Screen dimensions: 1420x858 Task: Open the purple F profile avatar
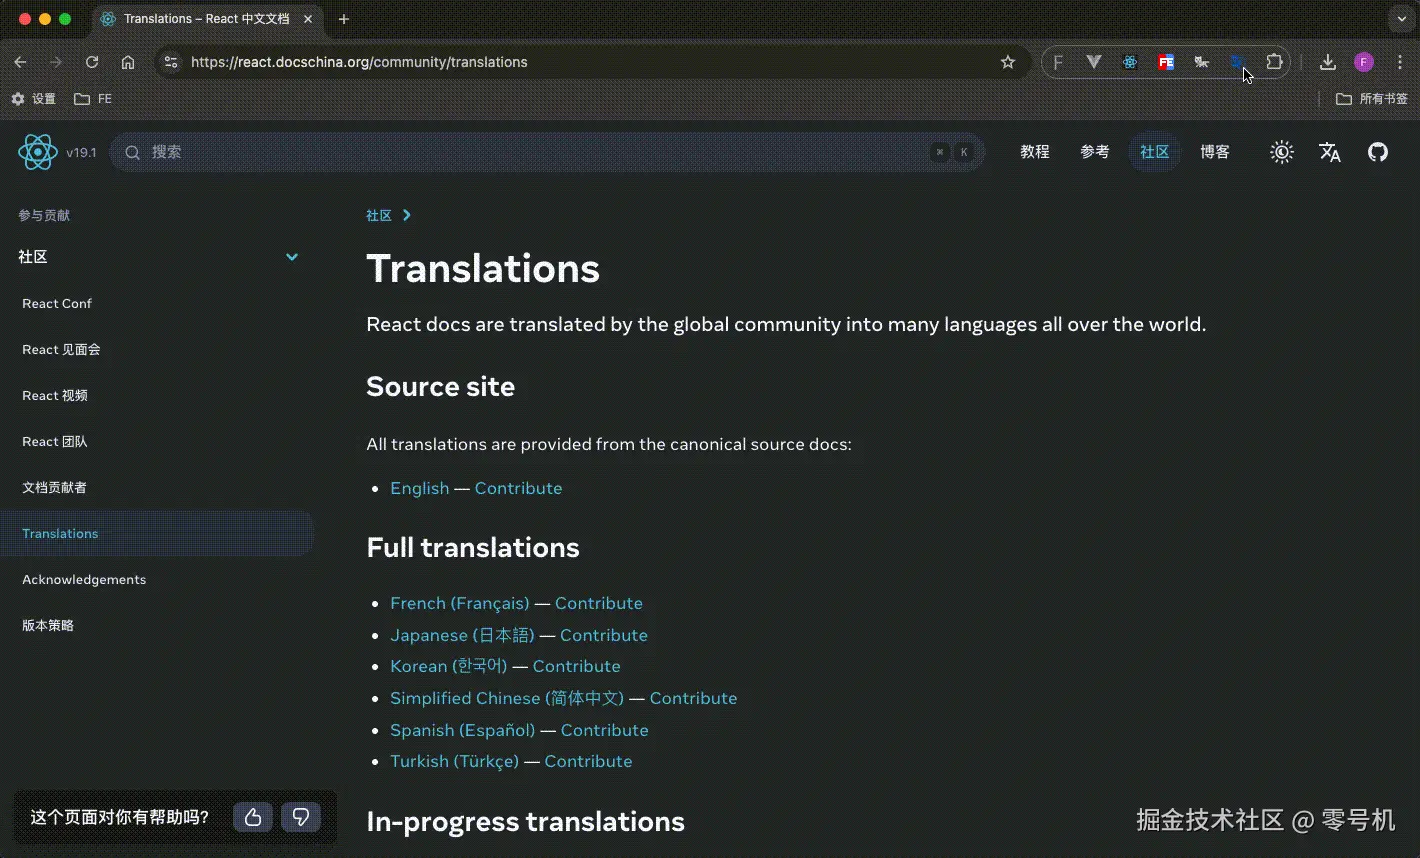1364,62
